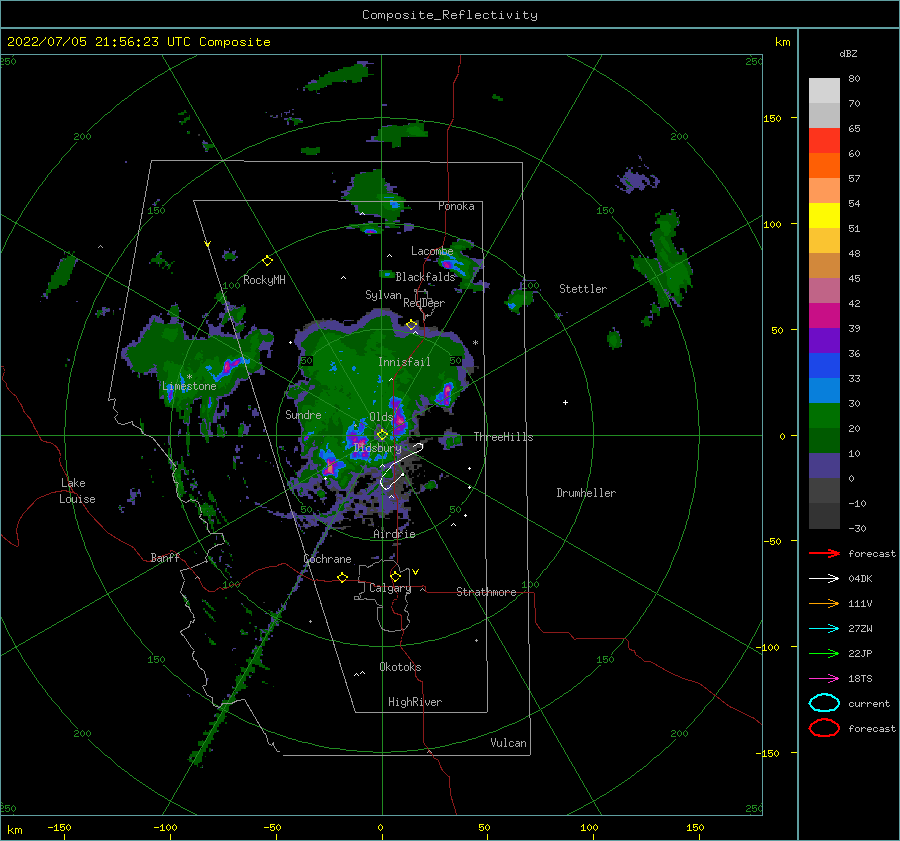The width and height of the screenshot is (900, 841).
Task: Click the 150 tick label on bottom axis
Action: click(x=695, y=827)
